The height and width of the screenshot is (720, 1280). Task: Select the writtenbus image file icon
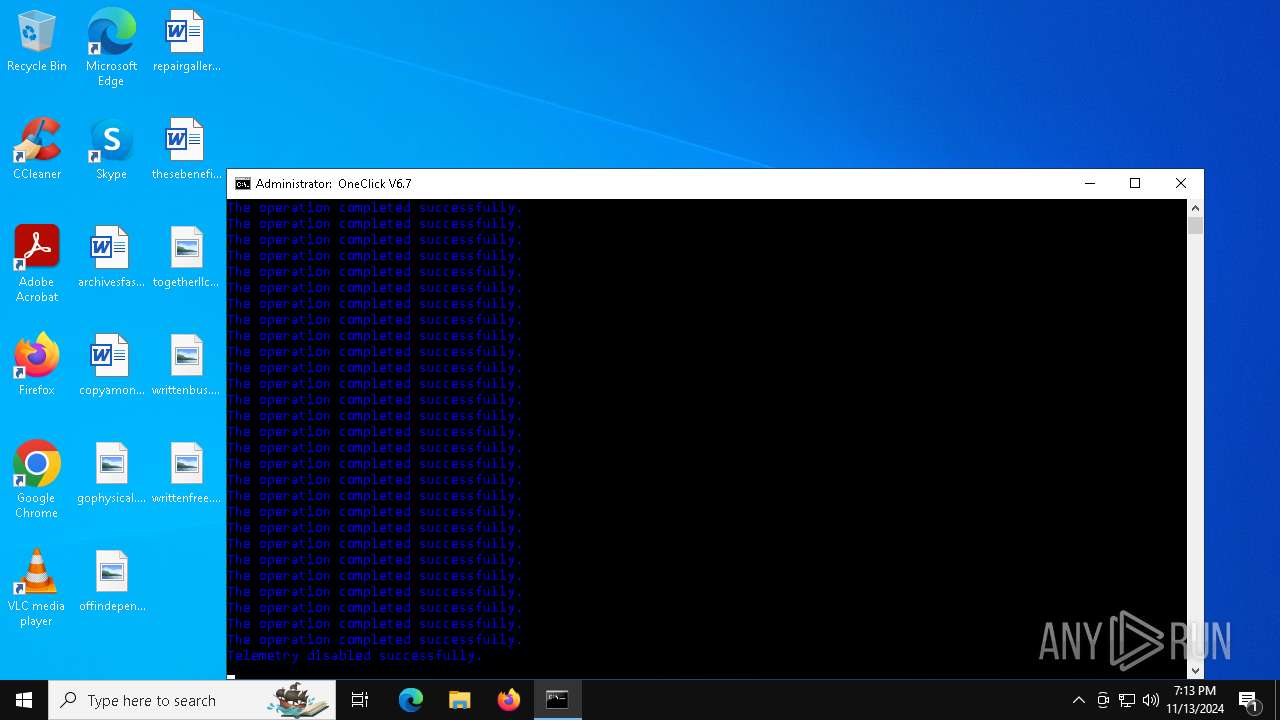tap(186, 366)
